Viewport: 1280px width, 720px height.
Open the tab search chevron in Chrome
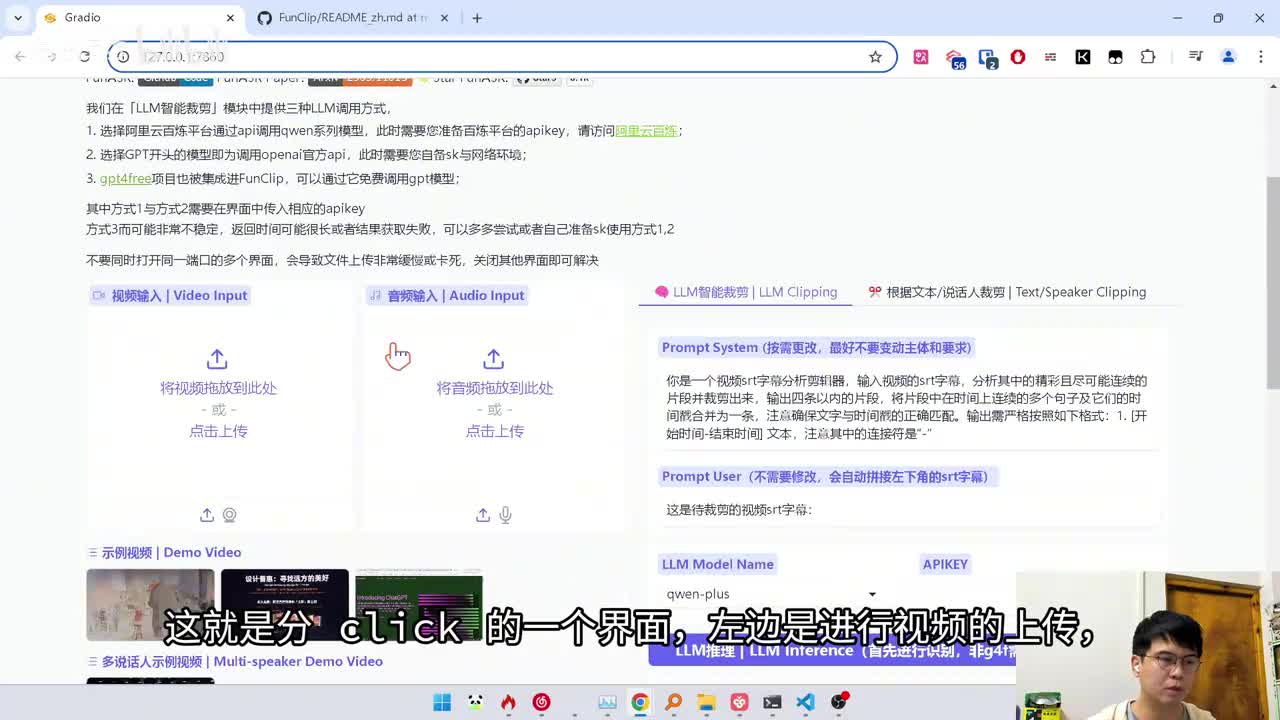tap(18, 18)
